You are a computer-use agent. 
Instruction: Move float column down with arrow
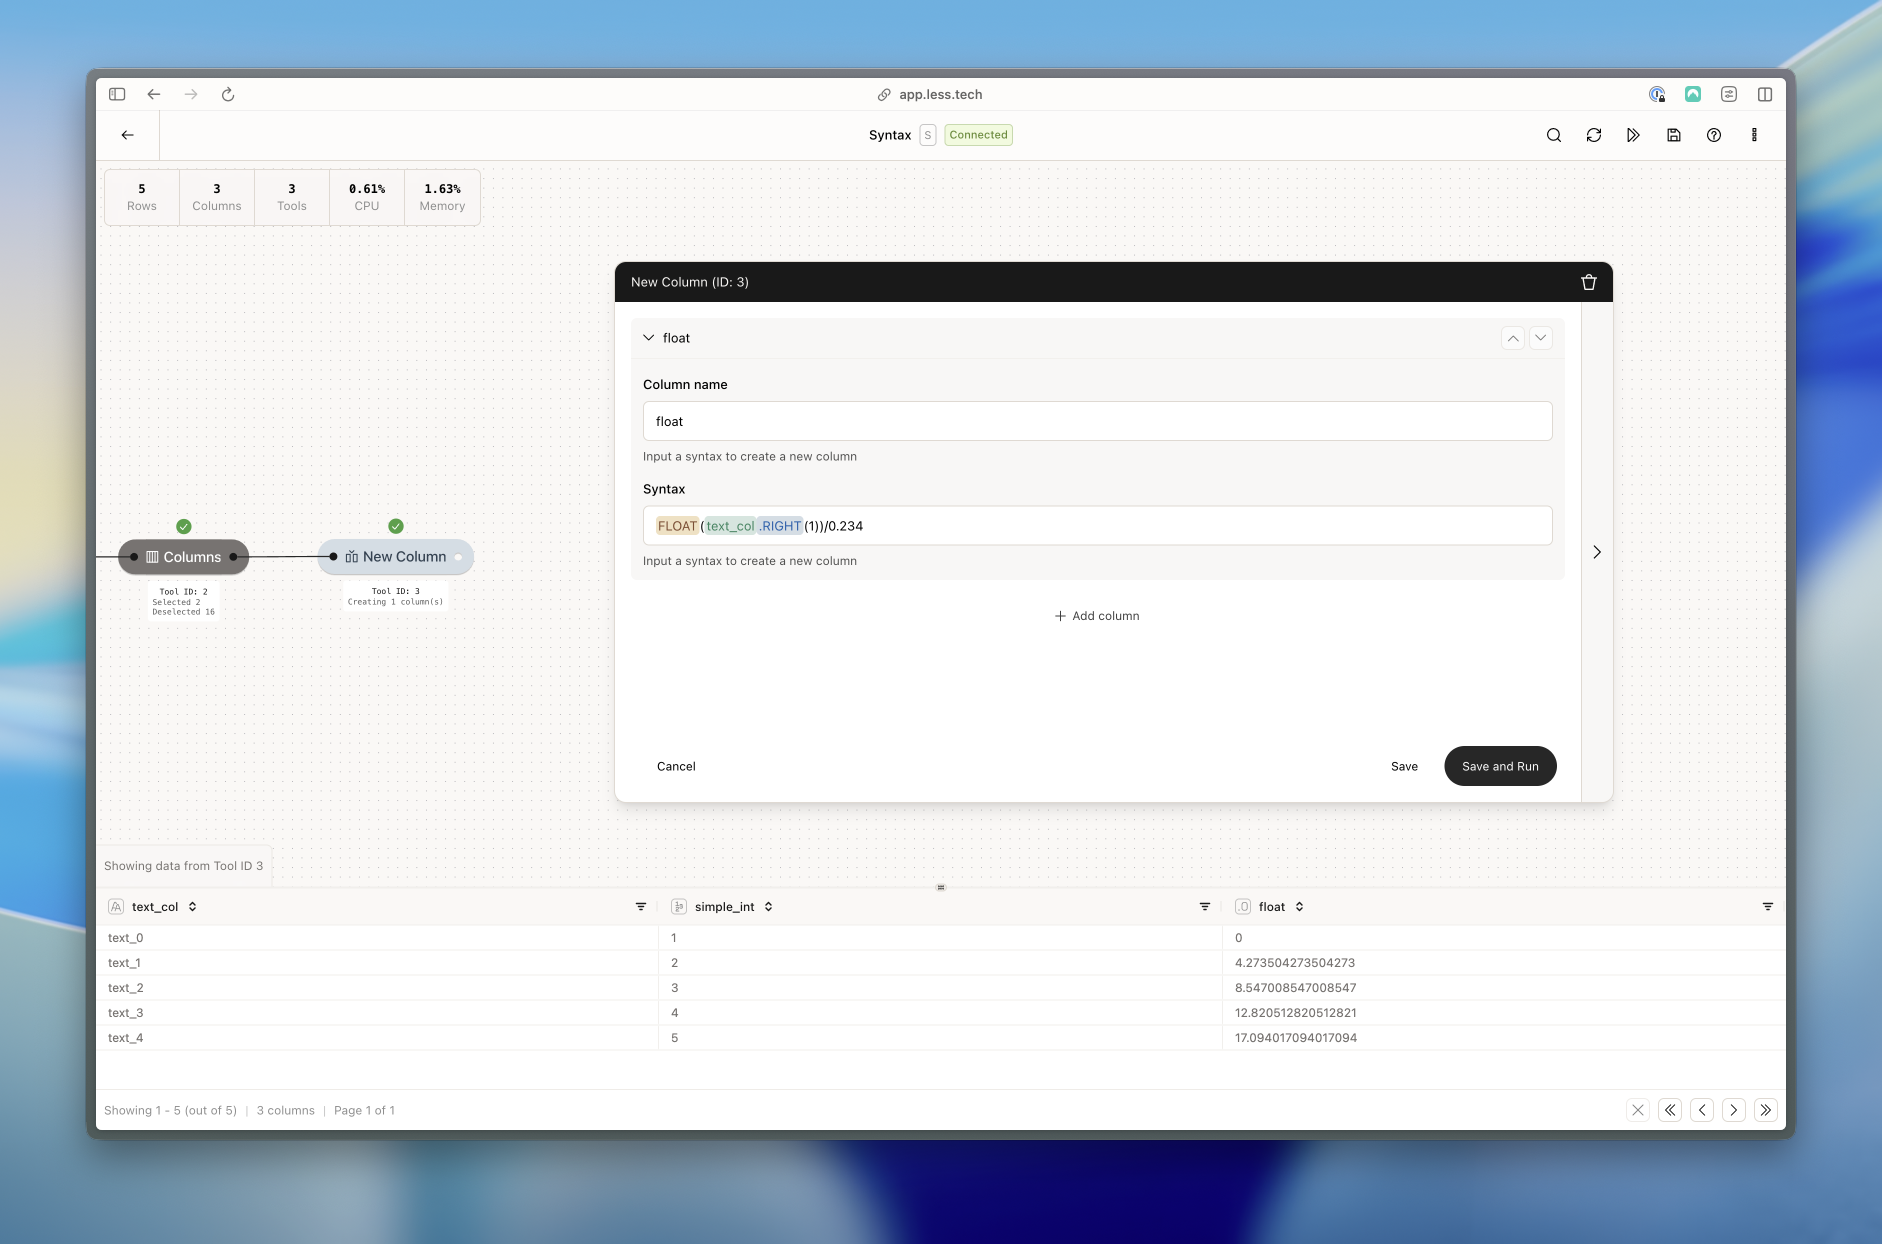[x=1541, y=338]
